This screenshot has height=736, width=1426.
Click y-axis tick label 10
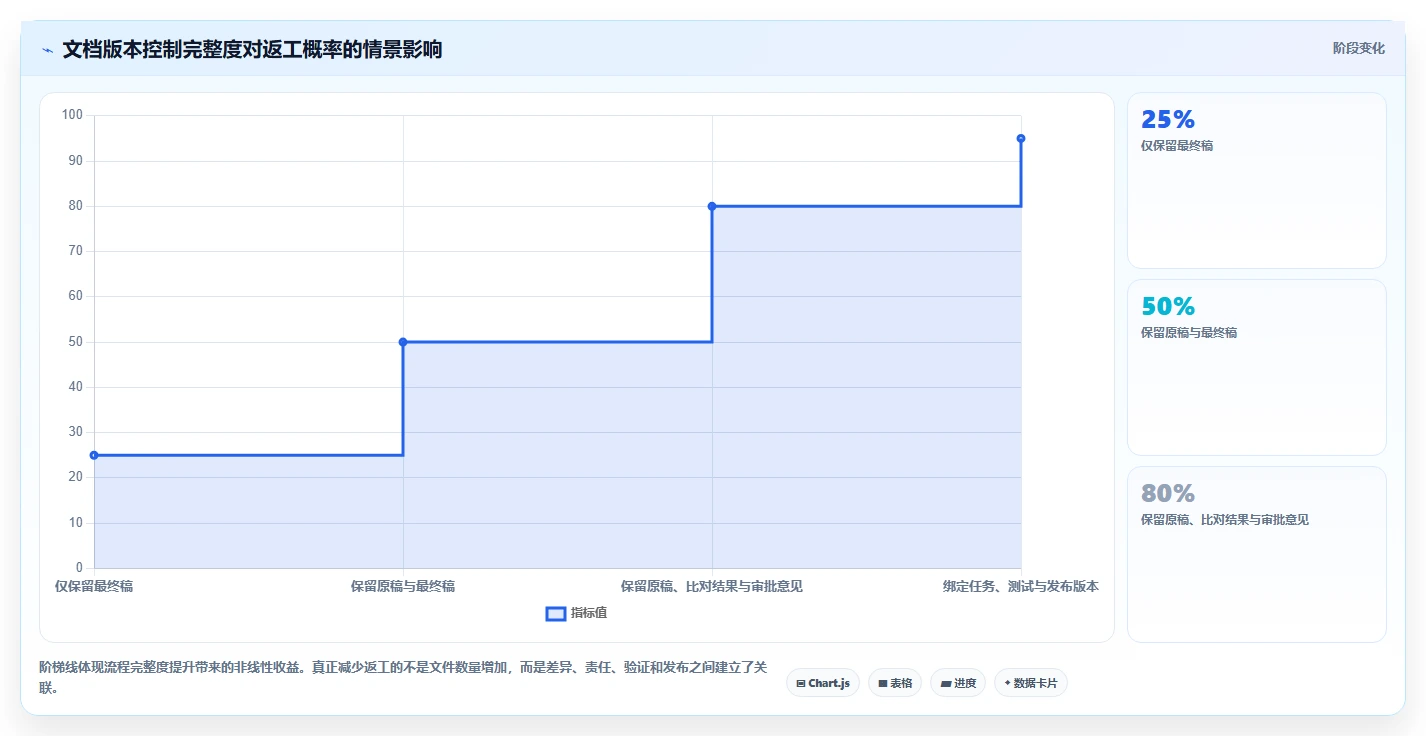coord(75,523)
